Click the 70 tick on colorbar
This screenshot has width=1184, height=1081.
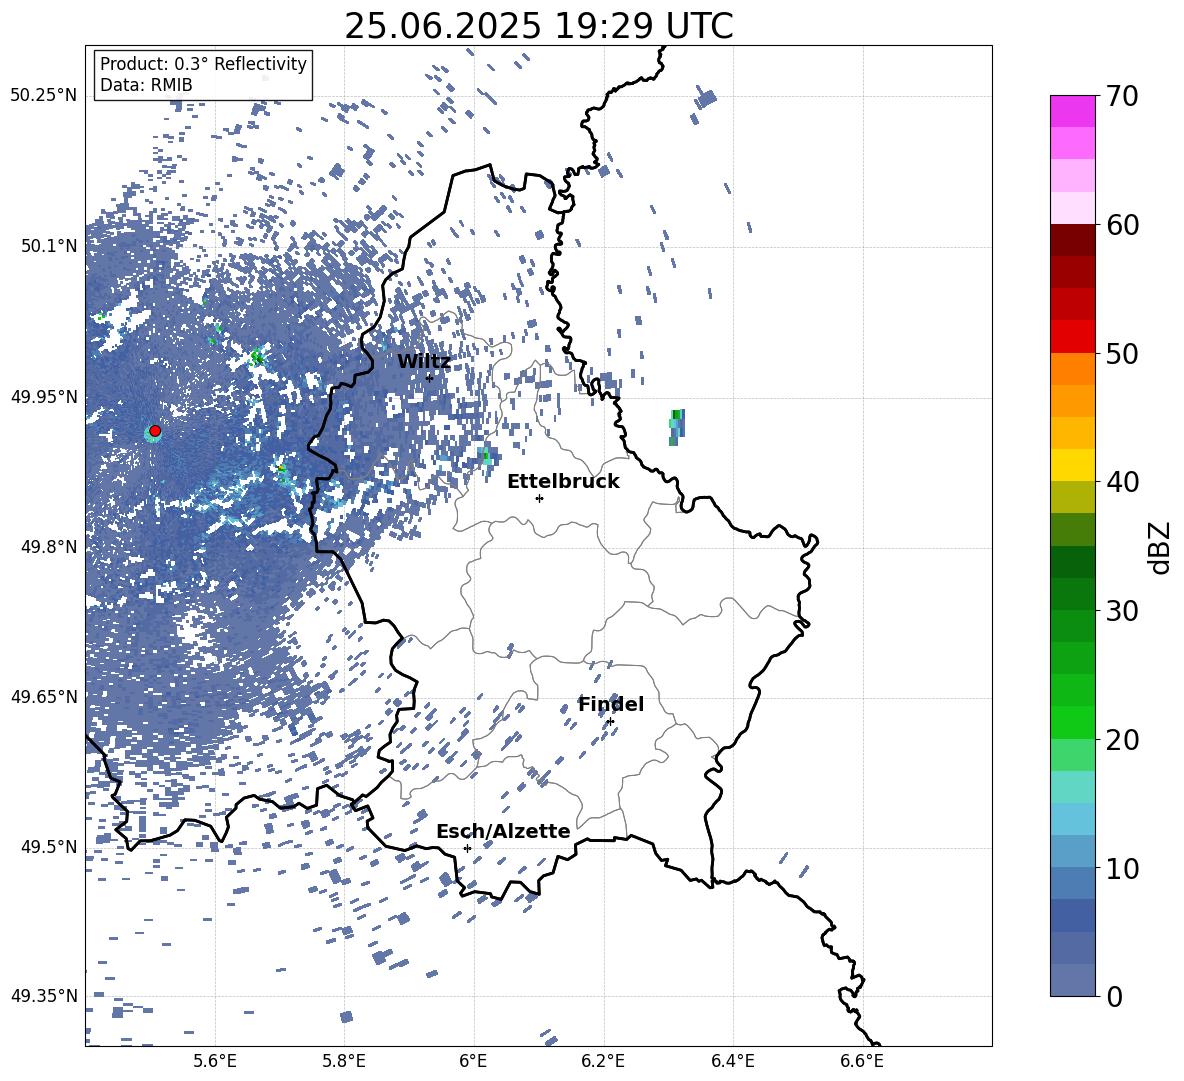(x=1122, y=96)
